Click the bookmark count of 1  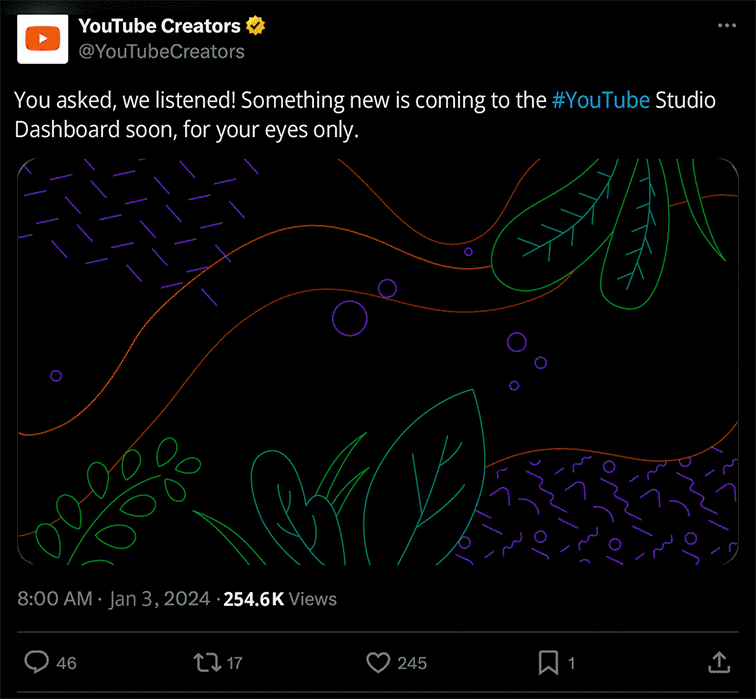click(x=571, y=663)
